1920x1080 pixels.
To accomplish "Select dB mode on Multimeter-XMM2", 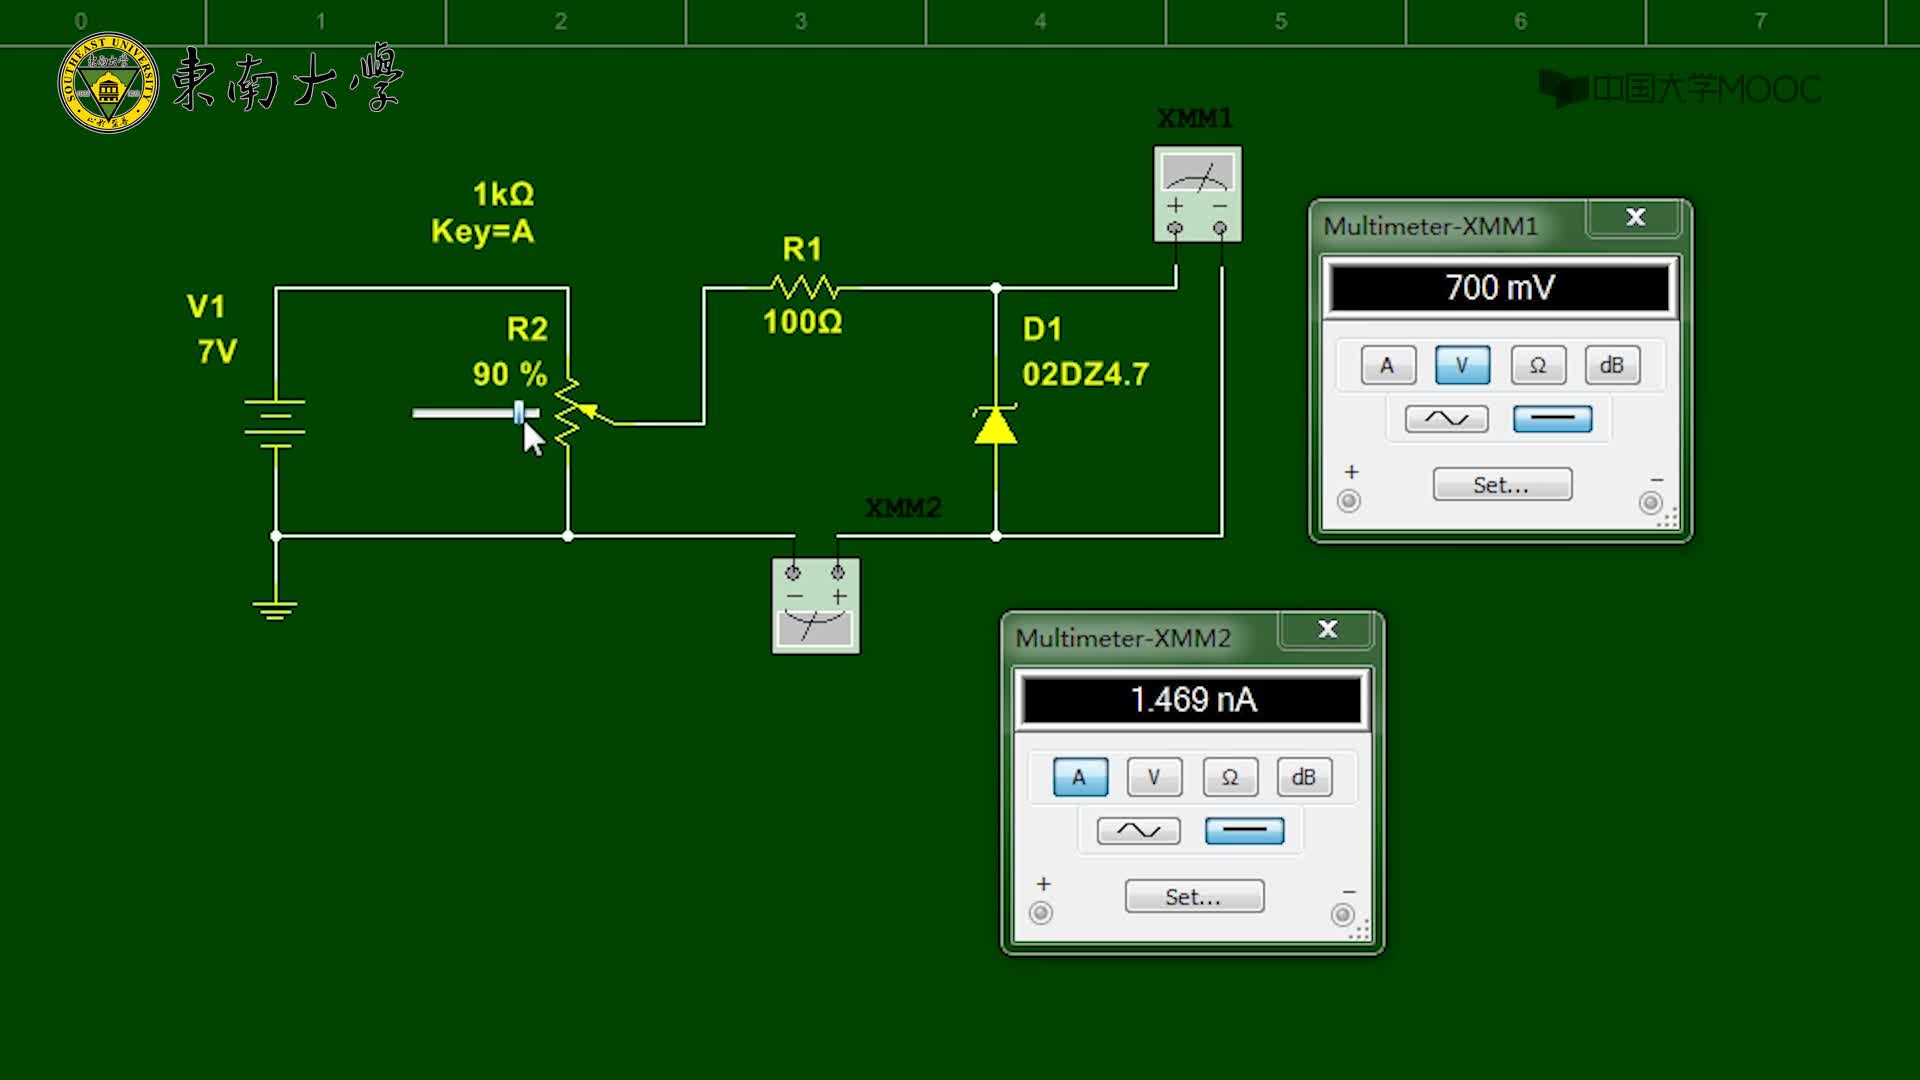I will click(x=1304, y=777).
